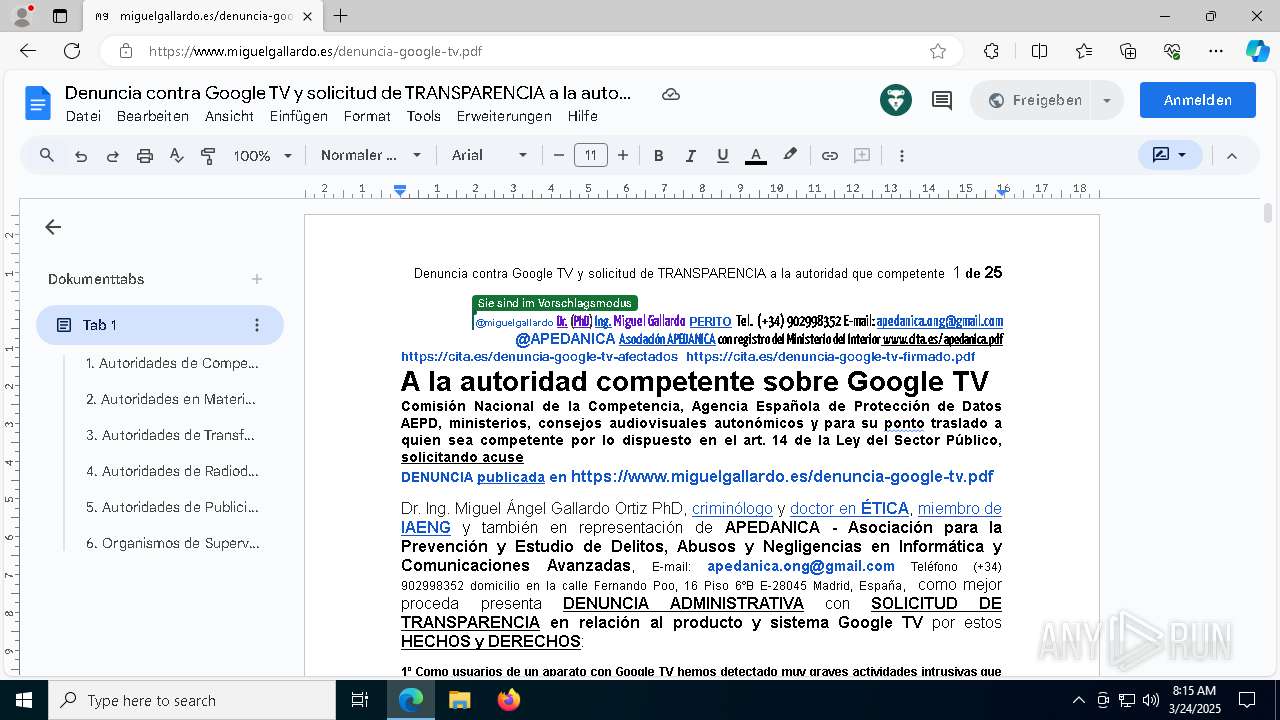This screenshot has width=1280, height=720.
Task: Go to outline item 5. Autoridades de Publici...
Action: click(x=172, y=507)
